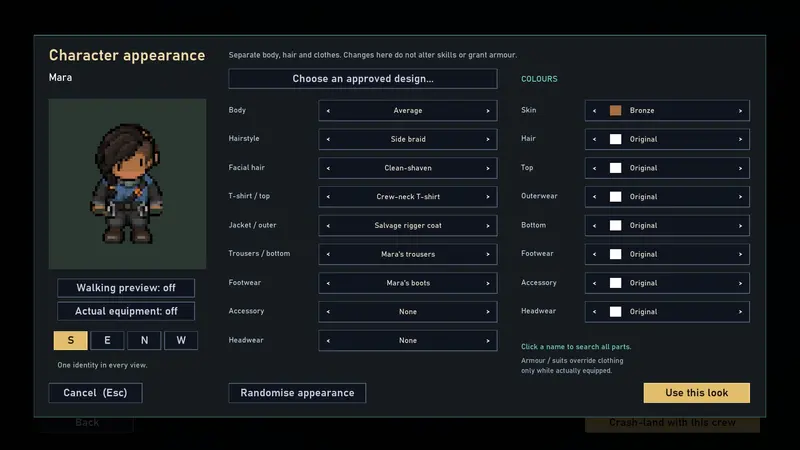Screen dimensions: 800x450
Task: Click next arrow for Mara's boots footwear
Action: (x=488, y=283)
